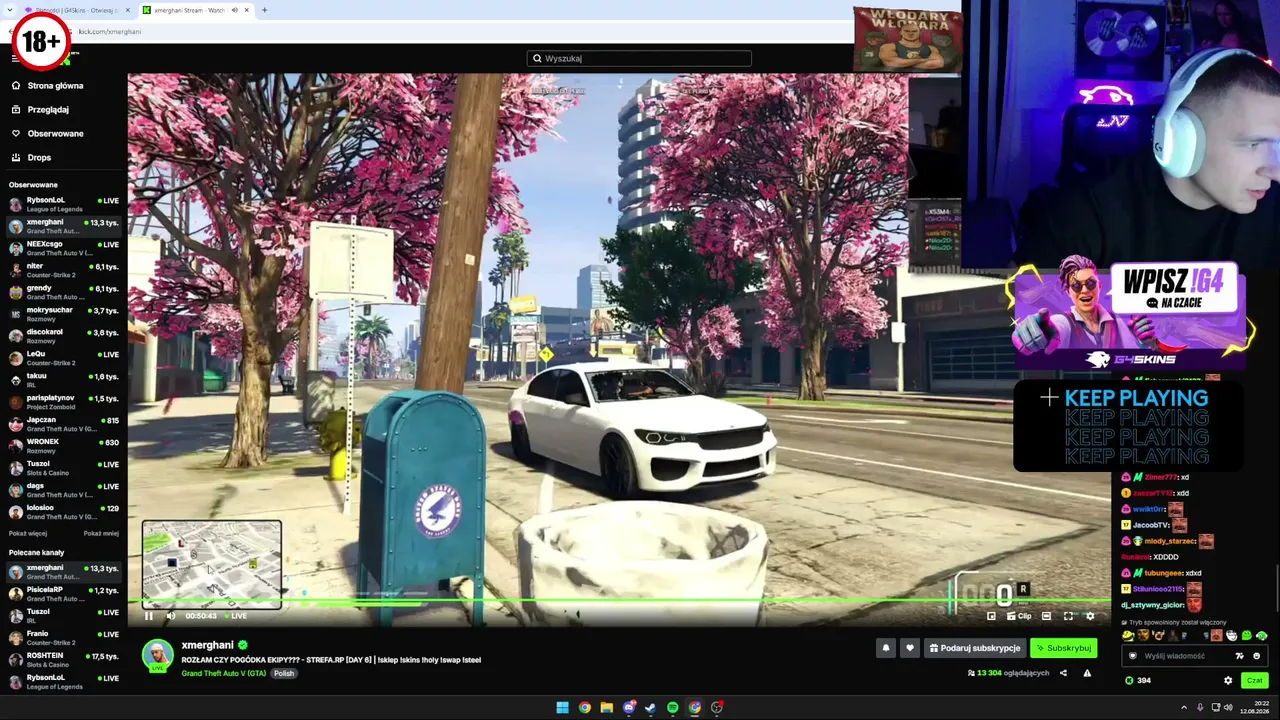The width and height of the screenshot is (1280, 720).
Task: Open RybsonLoL channel in Obserwowane list
Action: click(x=64, y=204)
